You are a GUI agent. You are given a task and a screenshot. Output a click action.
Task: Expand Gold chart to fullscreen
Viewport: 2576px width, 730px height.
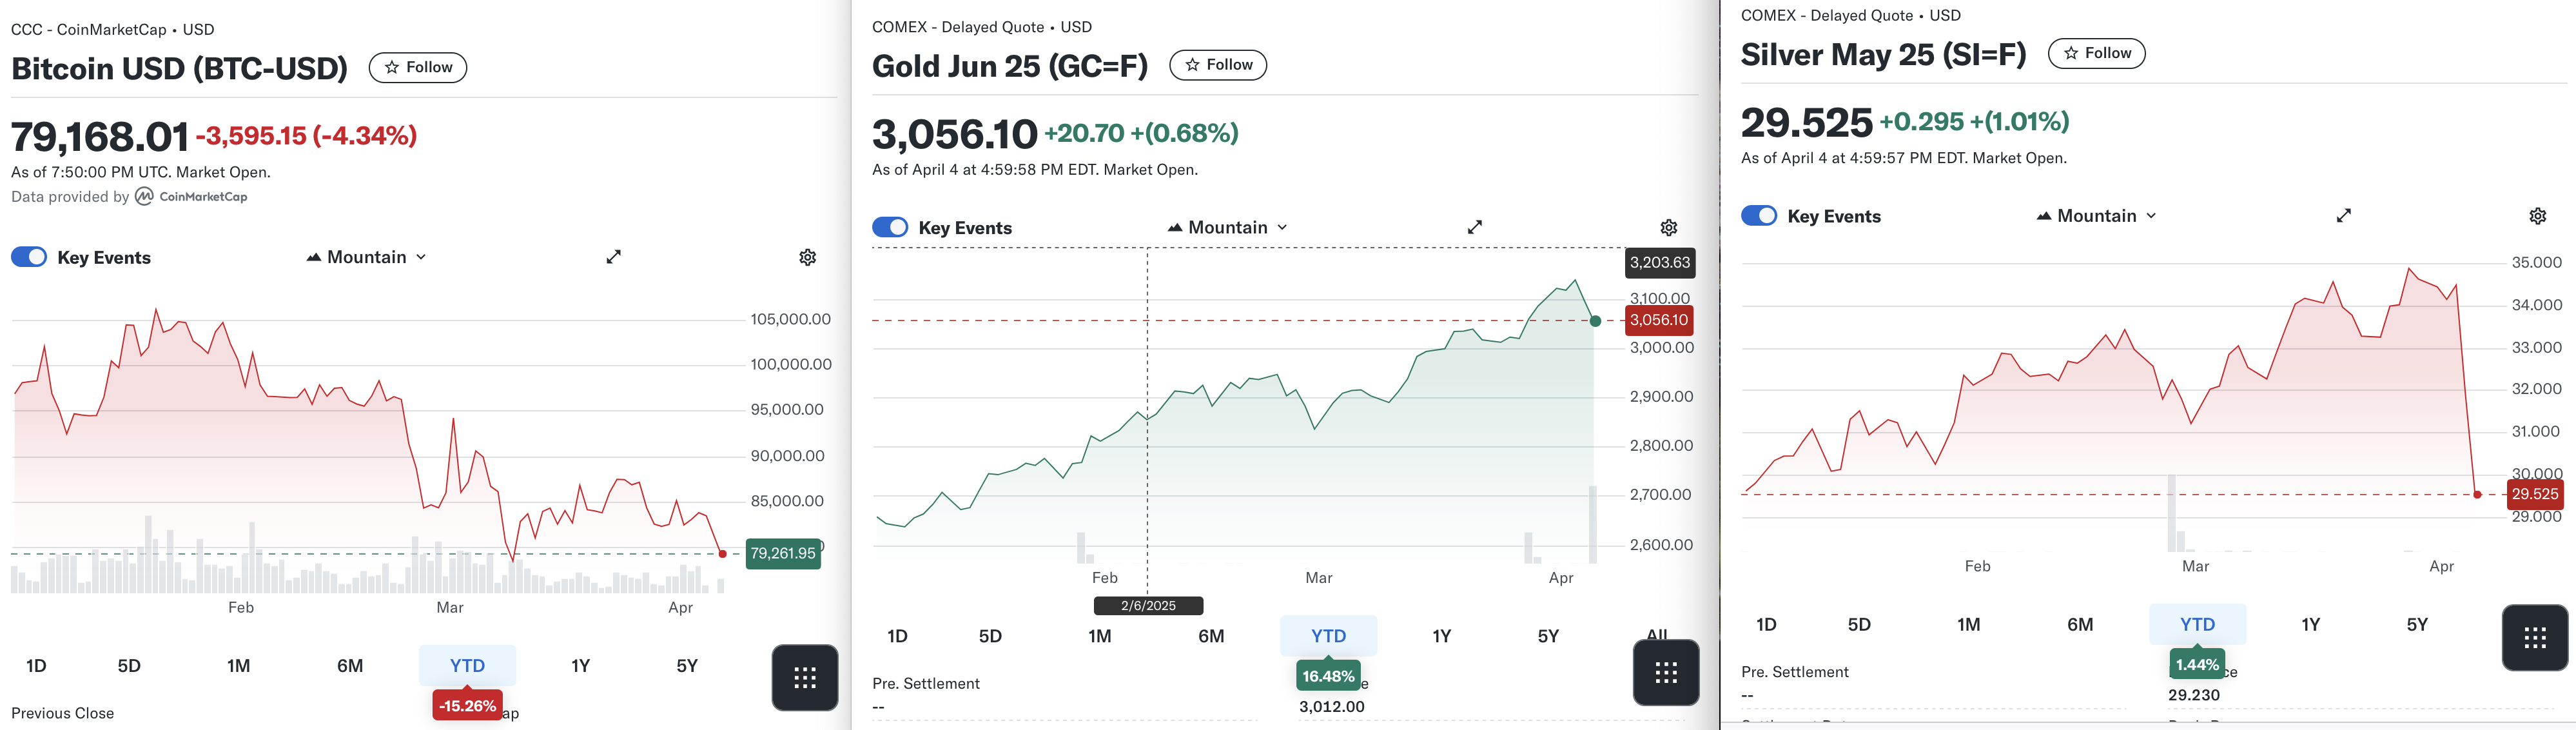(1474, 227)
